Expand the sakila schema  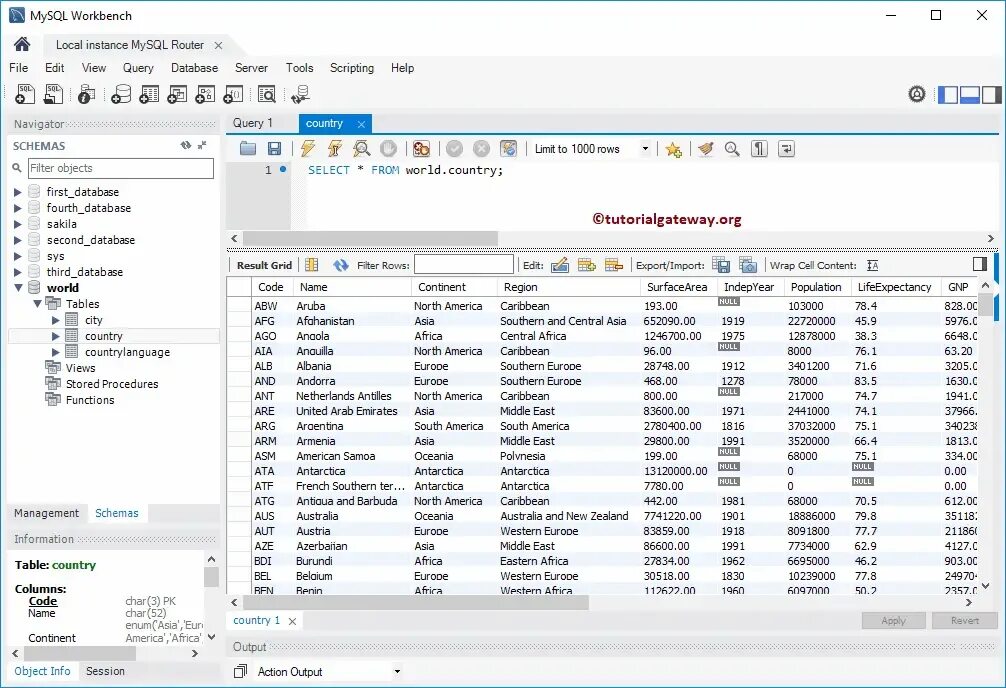click(17, 224)
